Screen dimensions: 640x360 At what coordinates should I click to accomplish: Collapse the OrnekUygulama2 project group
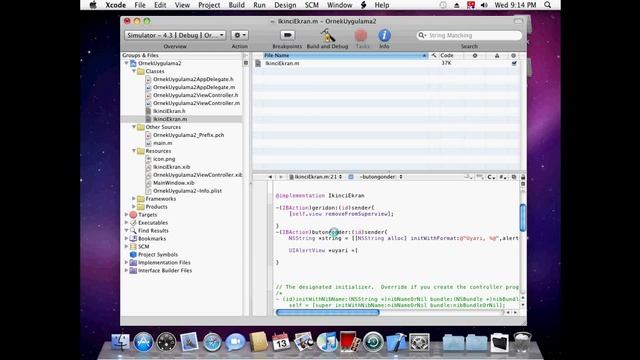click(x=127, y=63)
